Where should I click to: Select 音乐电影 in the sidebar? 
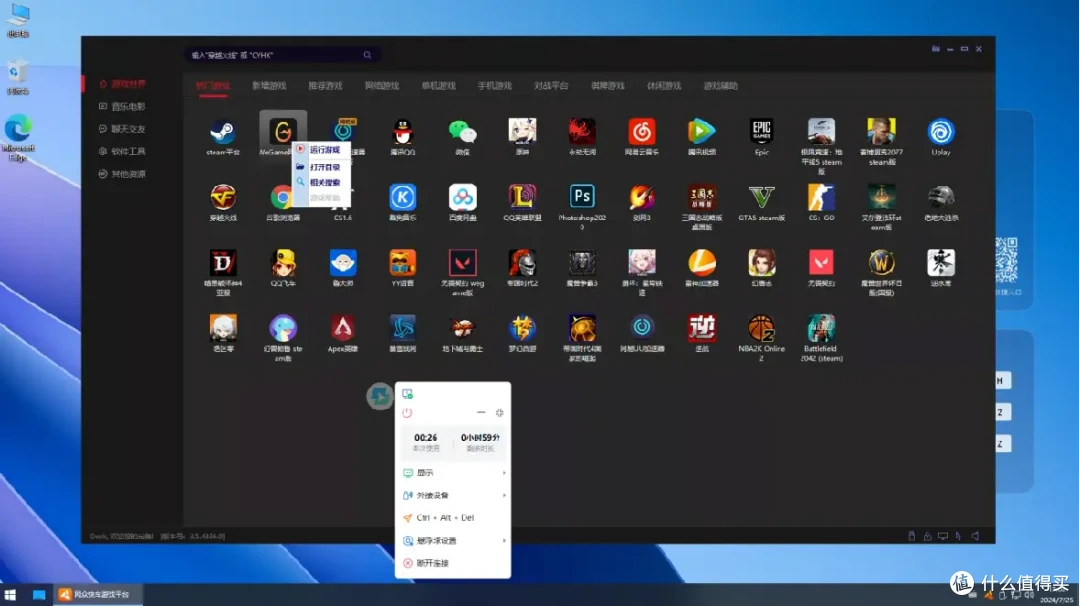[x=123, y=107]
